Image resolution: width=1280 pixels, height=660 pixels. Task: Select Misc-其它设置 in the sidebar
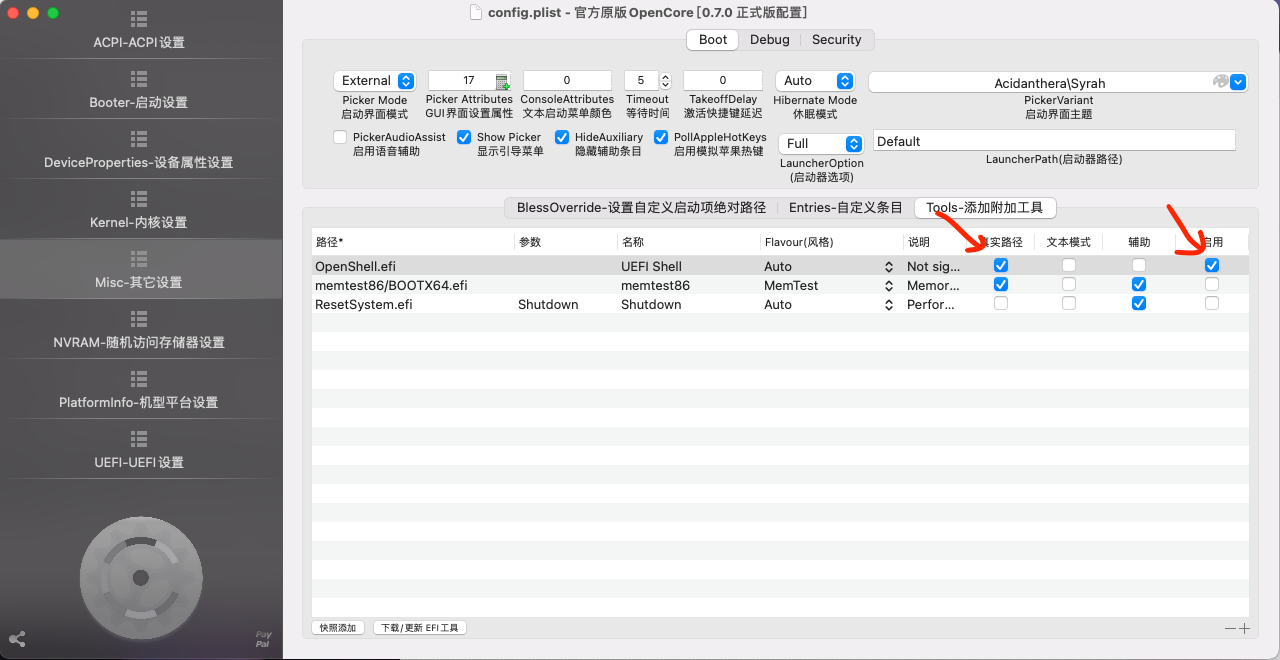point(139,270)
